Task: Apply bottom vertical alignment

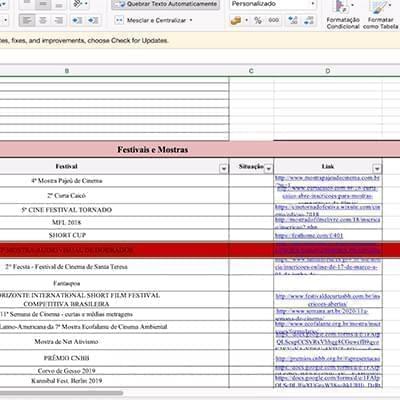Action: pyautogui.click(x=59, y=4)
